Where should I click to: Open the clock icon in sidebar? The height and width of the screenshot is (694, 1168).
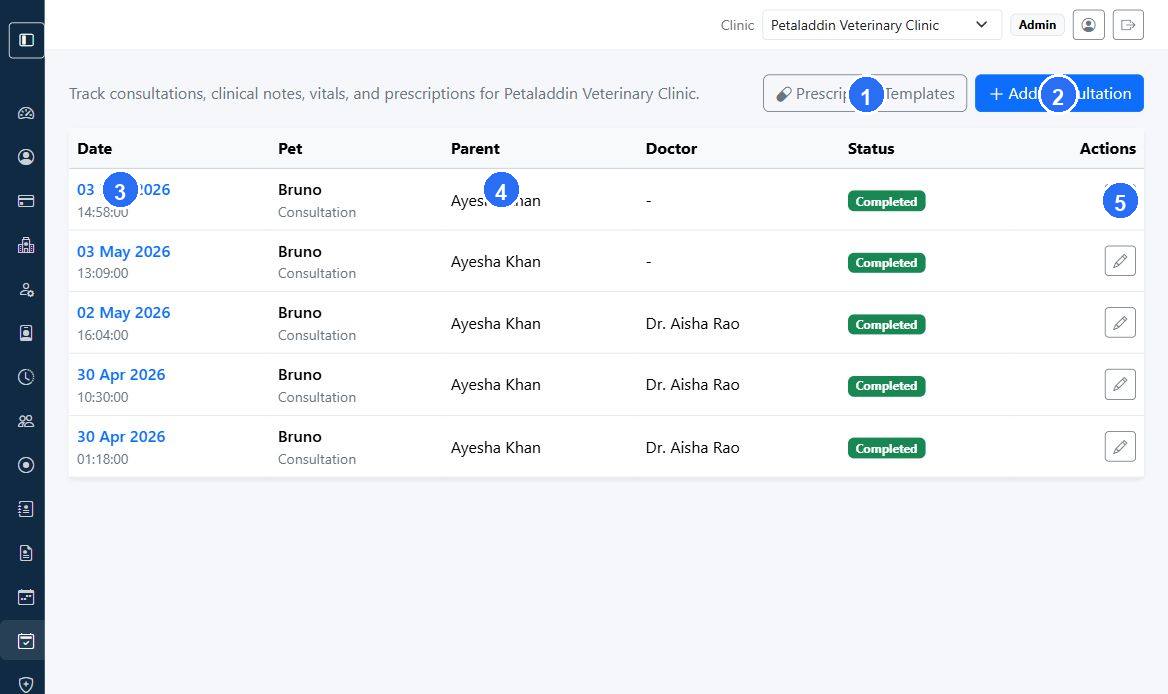pos(26,377)
